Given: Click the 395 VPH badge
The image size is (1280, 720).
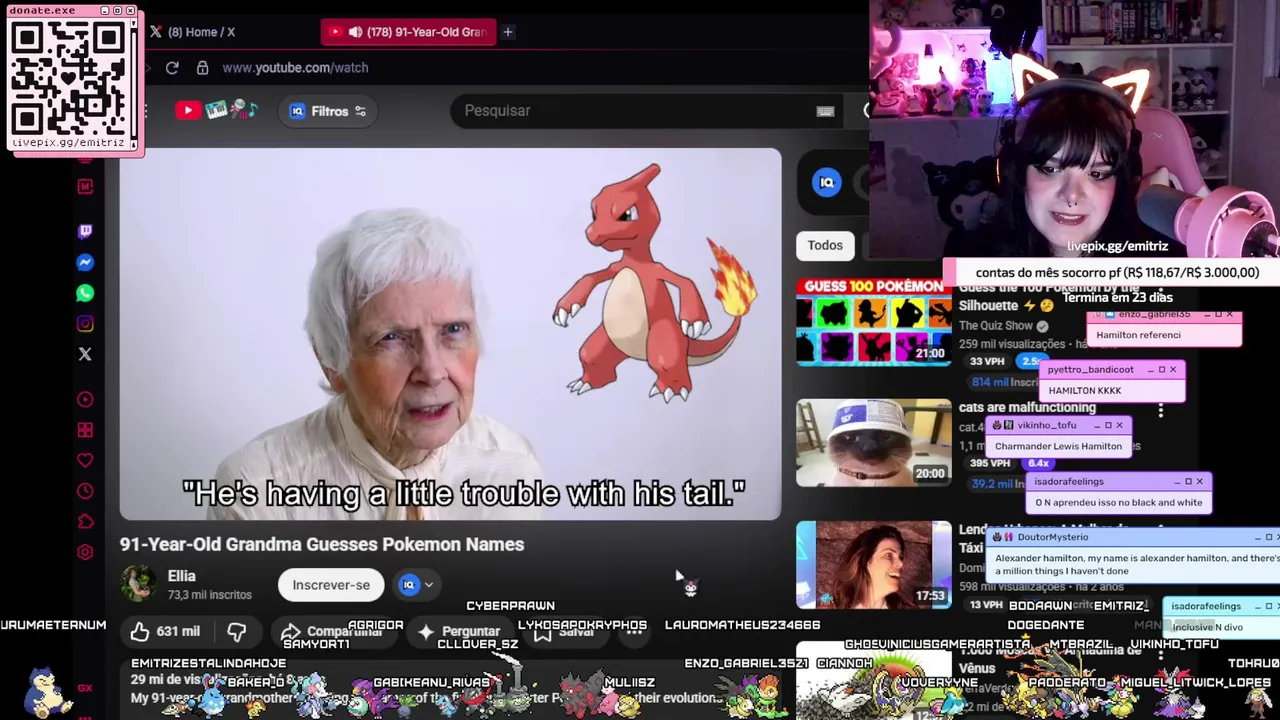Looking at the screenshot, I should [990, 464].
